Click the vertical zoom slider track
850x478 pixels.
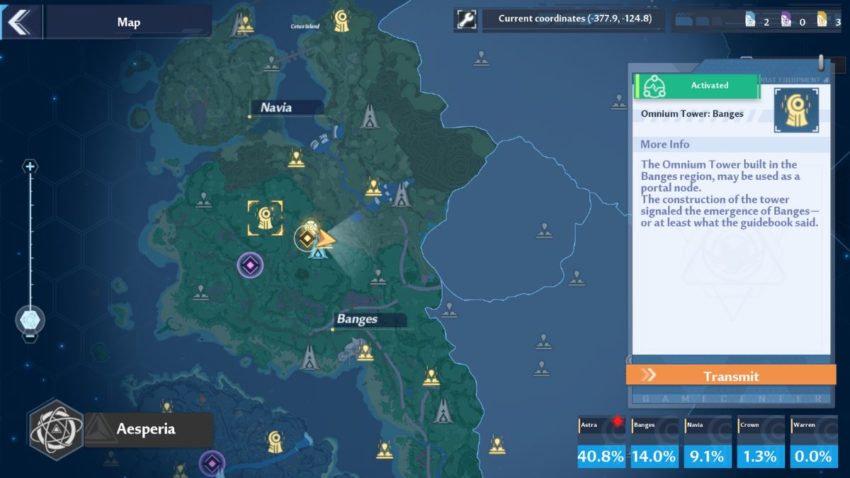[x=30, y=240]
